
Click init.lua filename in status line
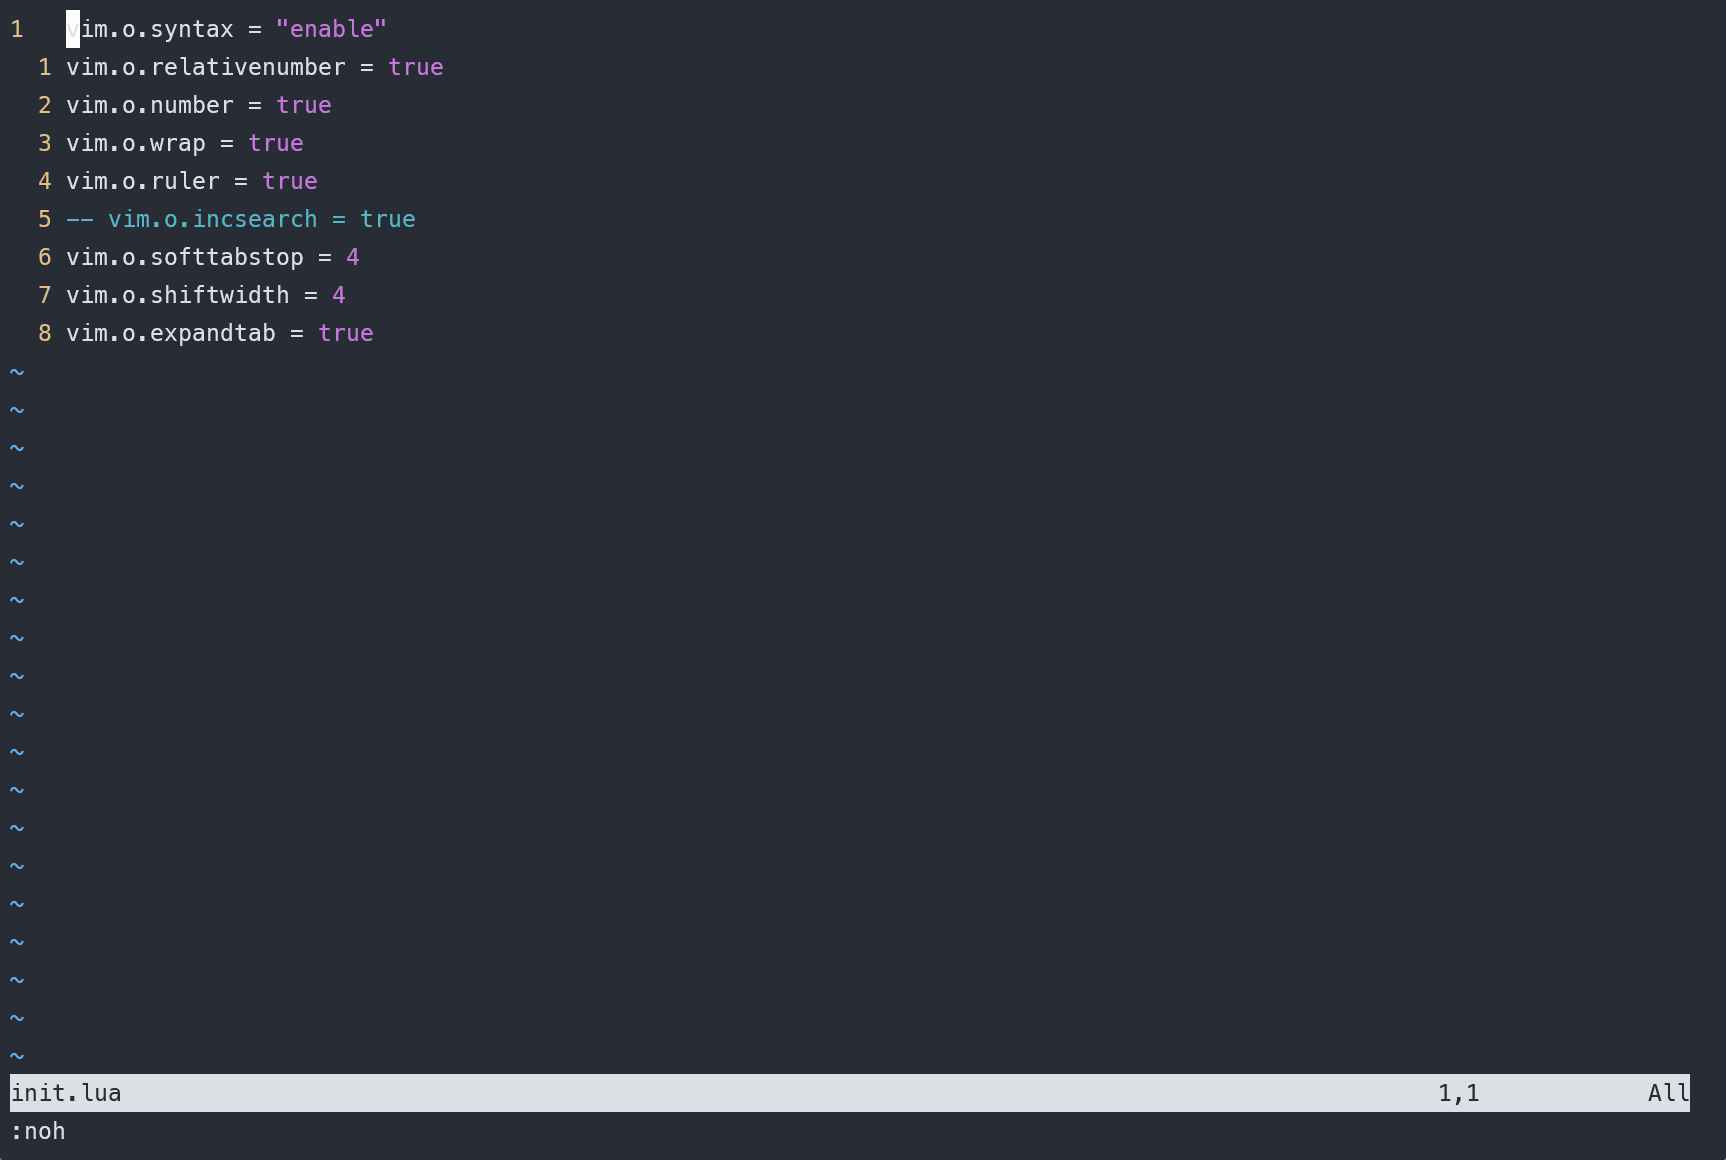(66, 1093)
